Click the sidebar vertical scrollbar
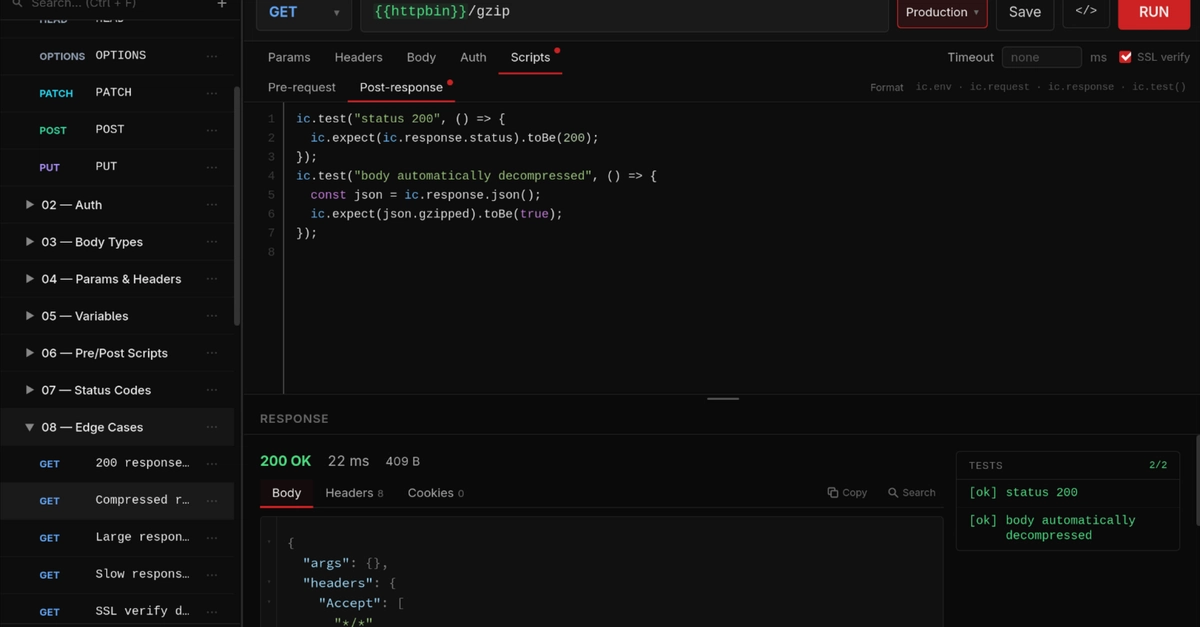Screen dimensions: 1200x627 [x=237, y=205]
